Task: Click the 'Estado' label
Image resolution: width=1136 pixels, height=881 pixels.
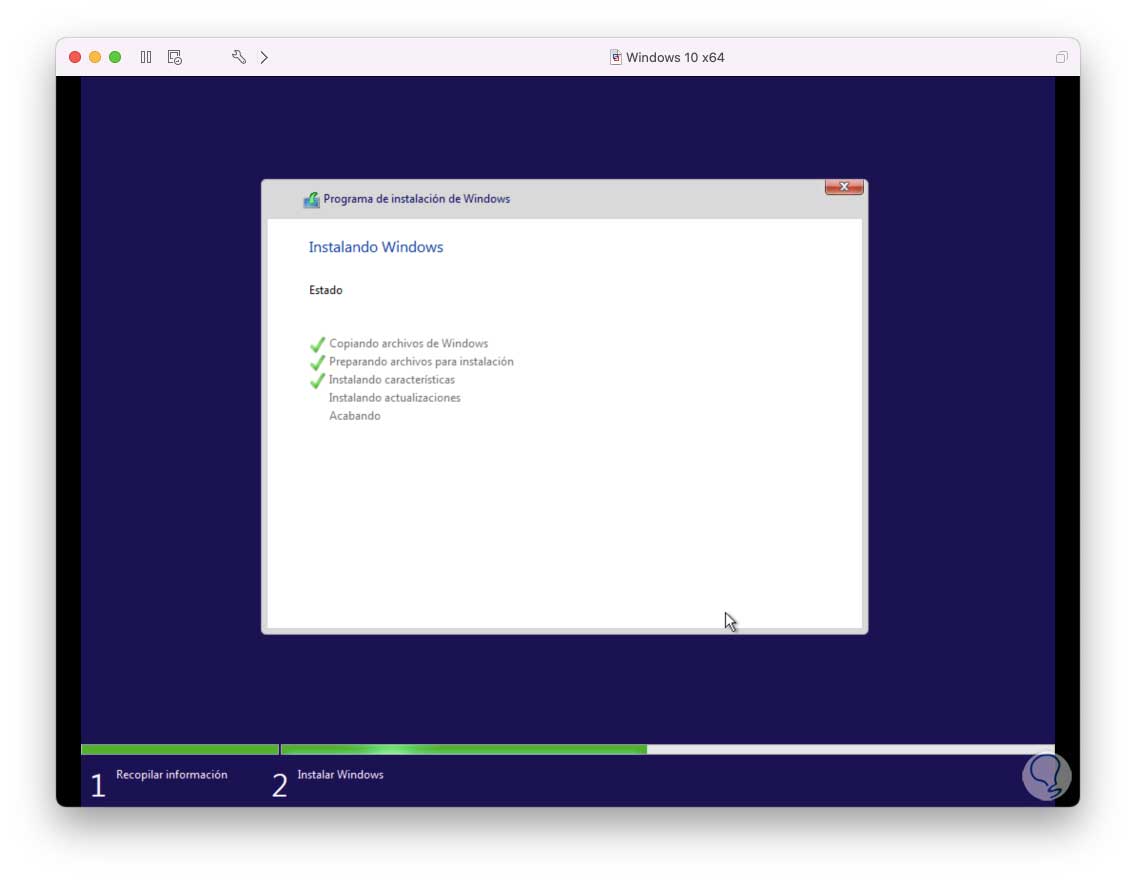Action: click(x=325, y=290)
